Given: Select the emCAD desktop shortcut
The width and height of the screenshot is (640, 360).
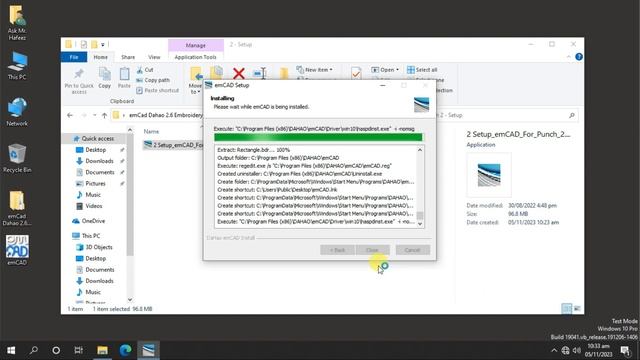Looking at the screenshot, I should [x=17, y=250].
